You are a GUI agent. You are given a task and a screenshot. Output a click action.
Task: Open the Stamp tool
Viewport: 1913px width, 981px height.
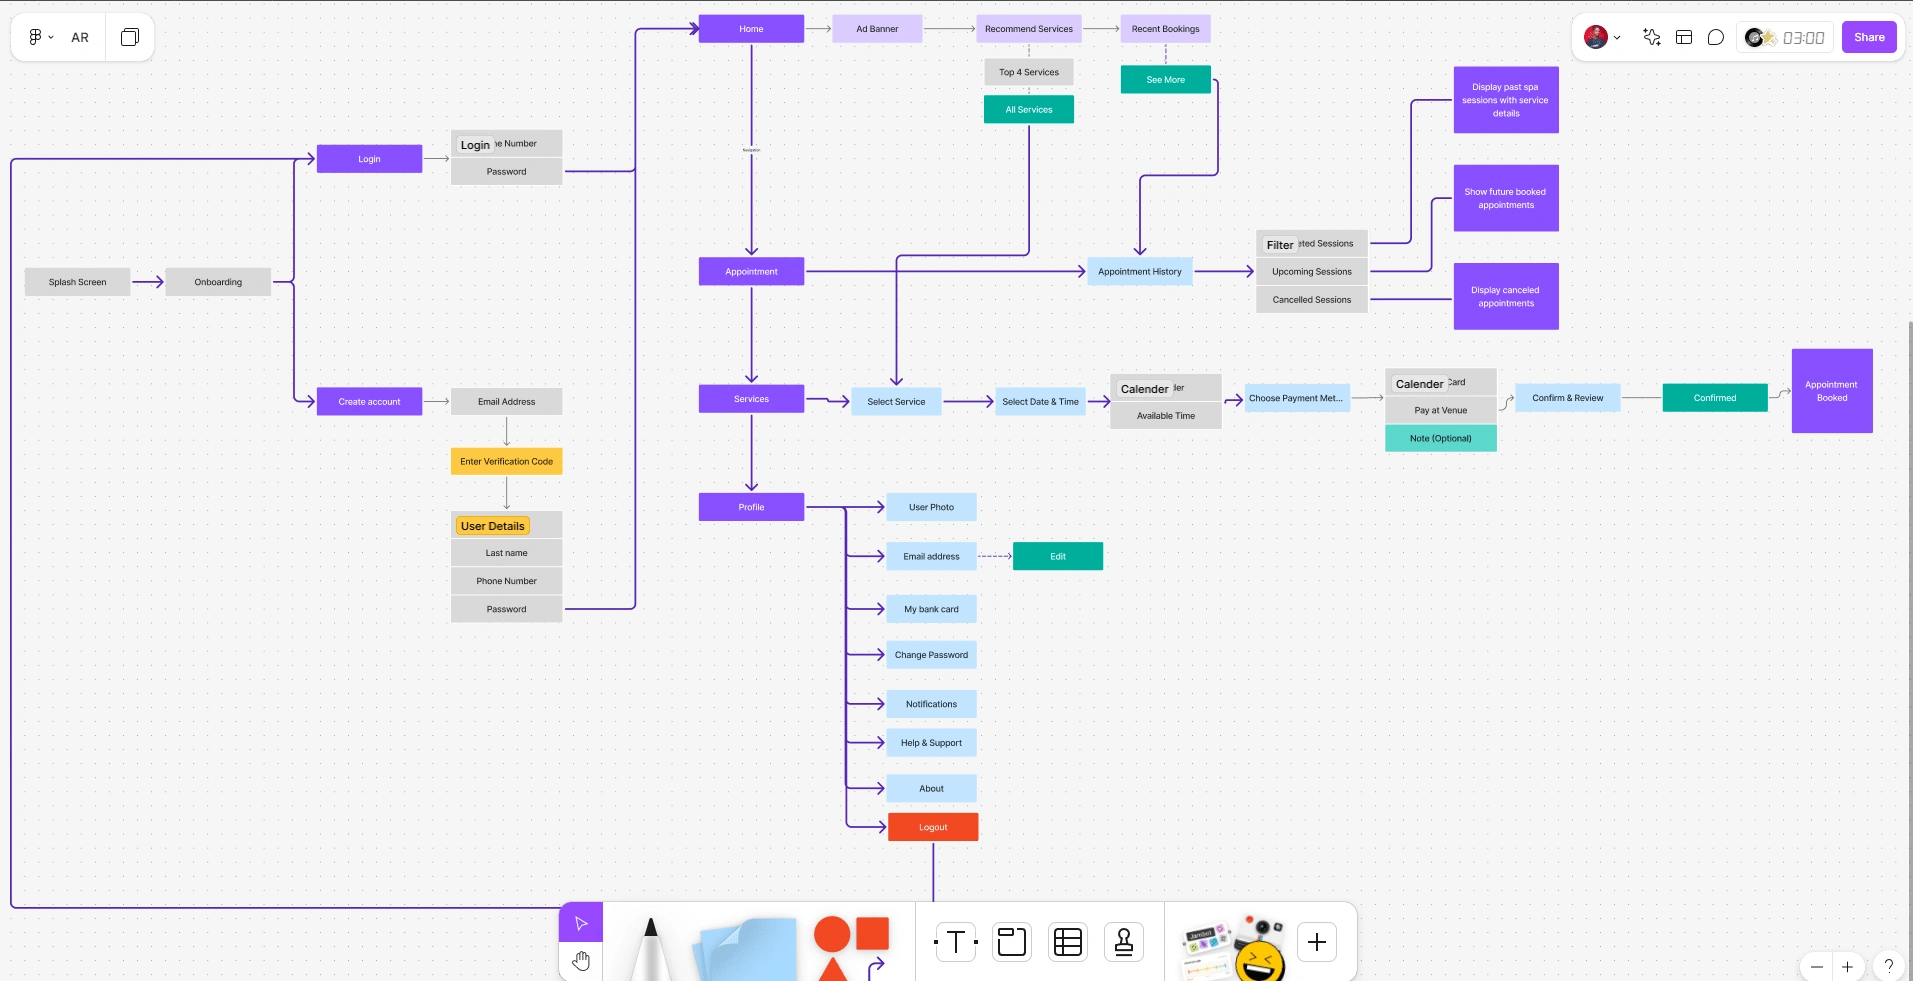tap(1123, 941)
